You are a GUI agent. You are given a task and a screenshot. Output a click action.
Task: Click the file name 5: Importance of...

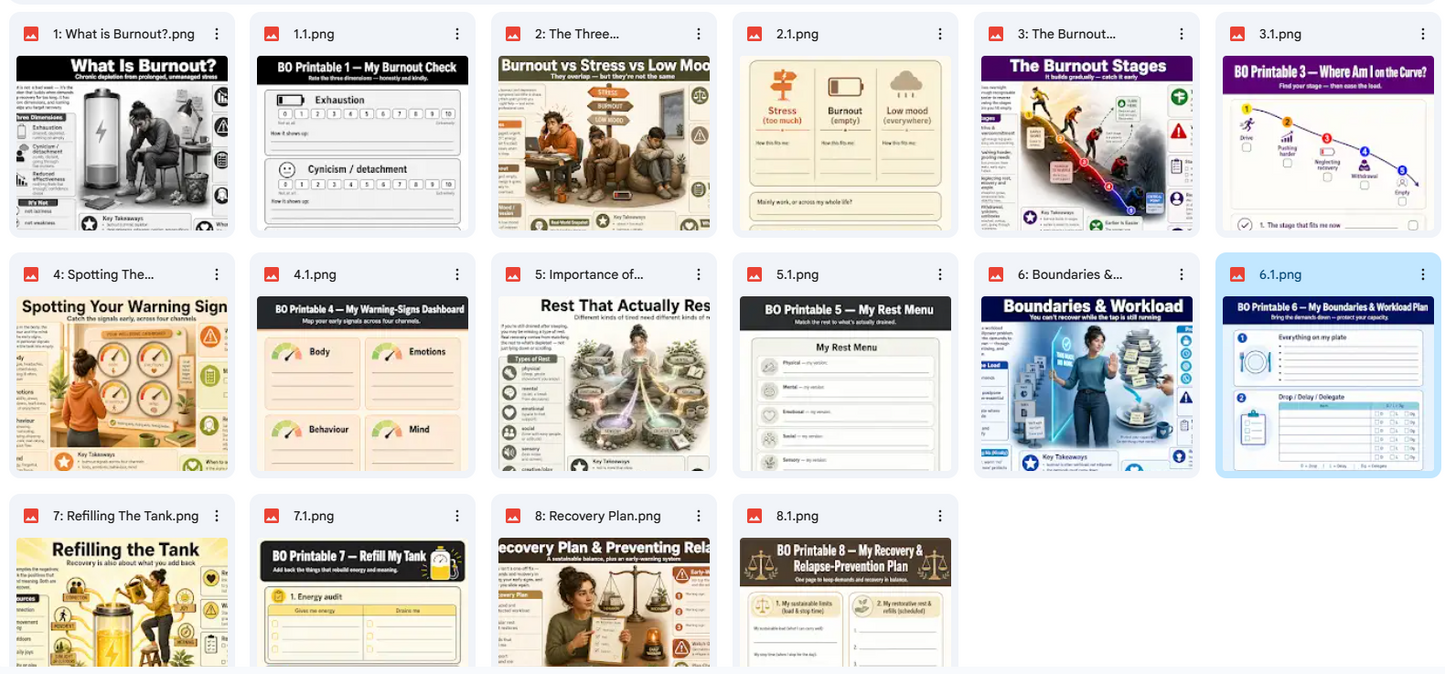[589, 275]
